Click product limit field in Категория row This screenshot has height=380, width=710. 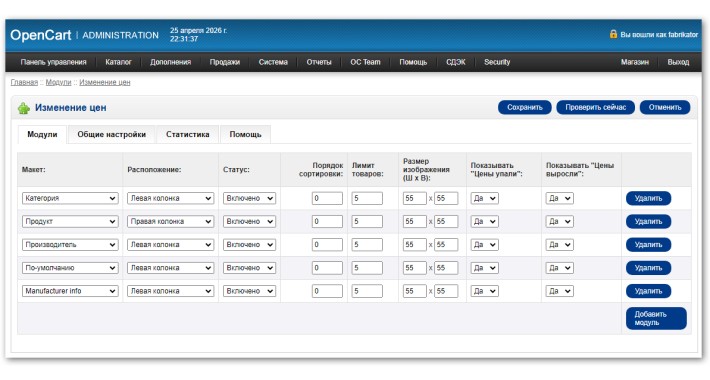coord(367,198)
